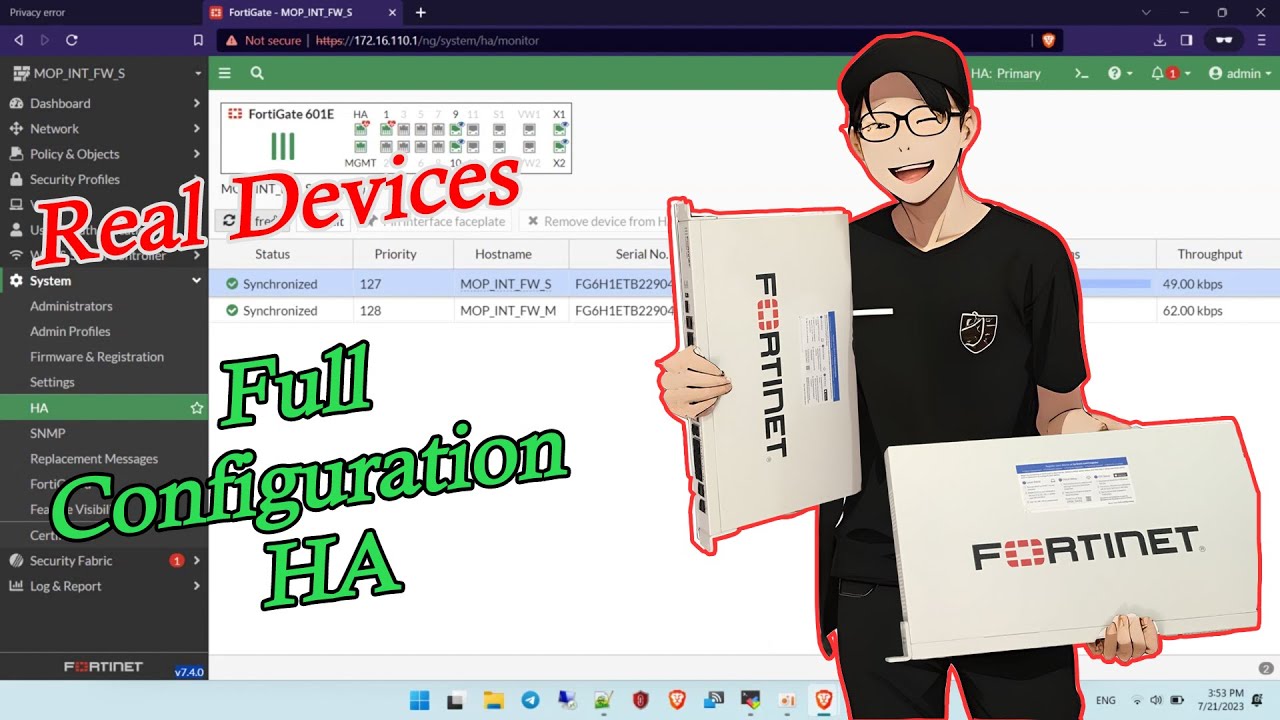Open Admin Profiles under System
Viewport: 1280px width, 720px height.
click(70, 331)
